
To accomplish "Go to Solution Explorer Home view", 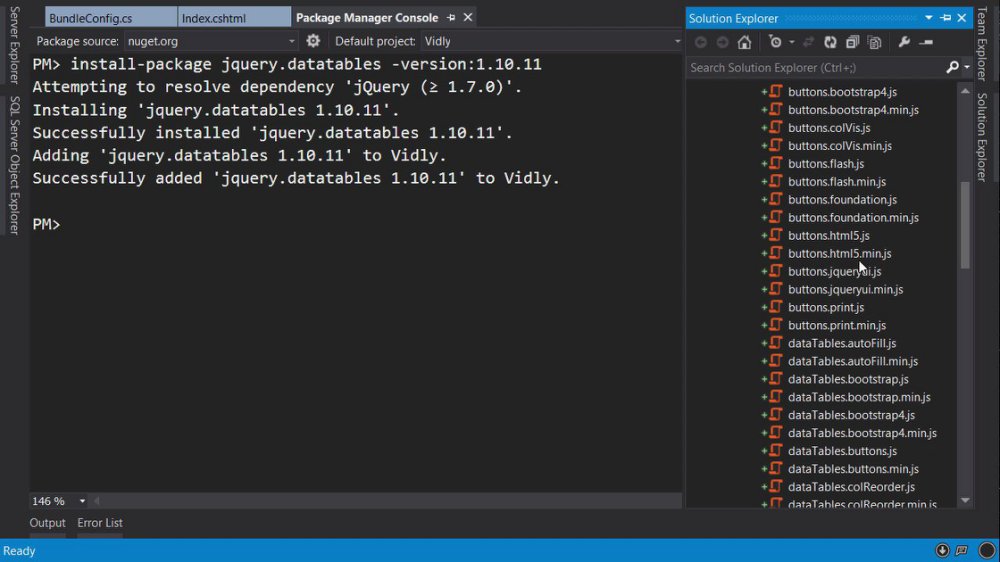I will 744,42.
